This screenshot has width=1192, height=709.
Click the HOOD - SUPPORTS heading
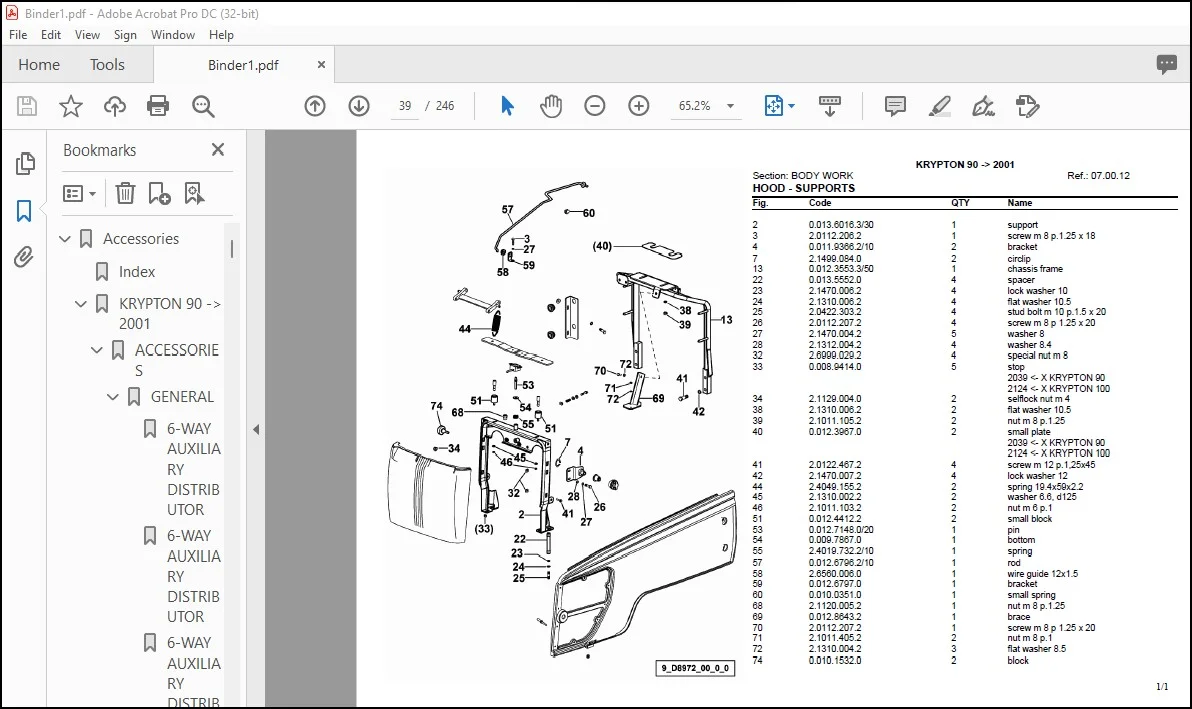click(804, 188)
